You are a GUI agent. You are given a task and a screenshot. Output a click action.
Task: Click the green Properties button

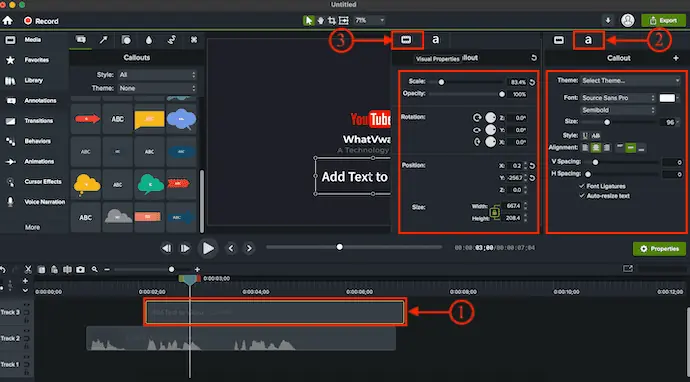point(659,249)
